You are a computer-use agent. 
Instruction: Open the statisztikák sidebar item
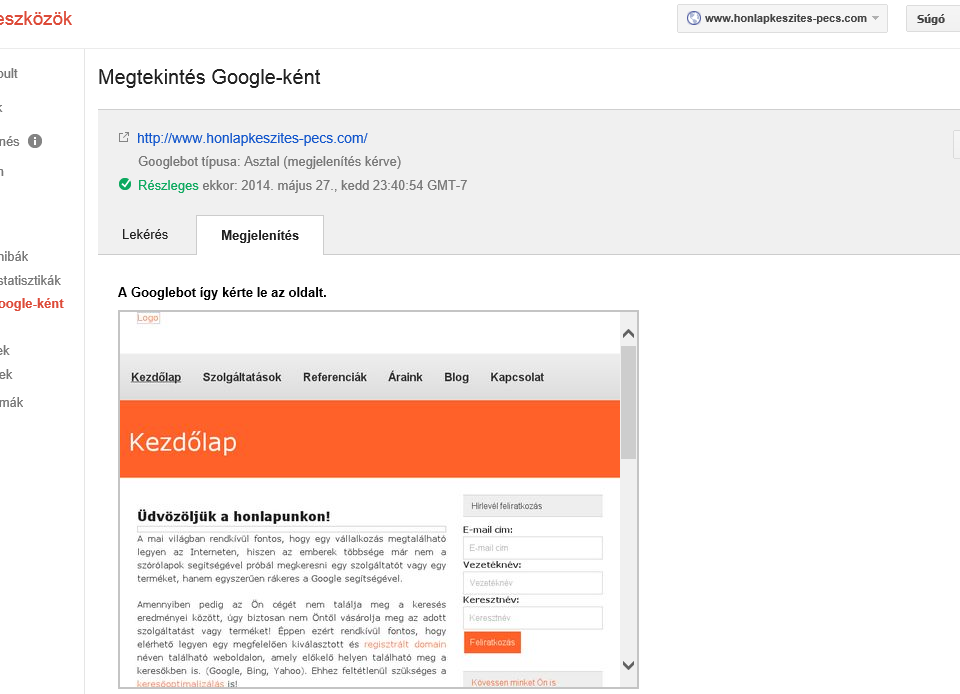pyautogui.click(x=31, y=280)
